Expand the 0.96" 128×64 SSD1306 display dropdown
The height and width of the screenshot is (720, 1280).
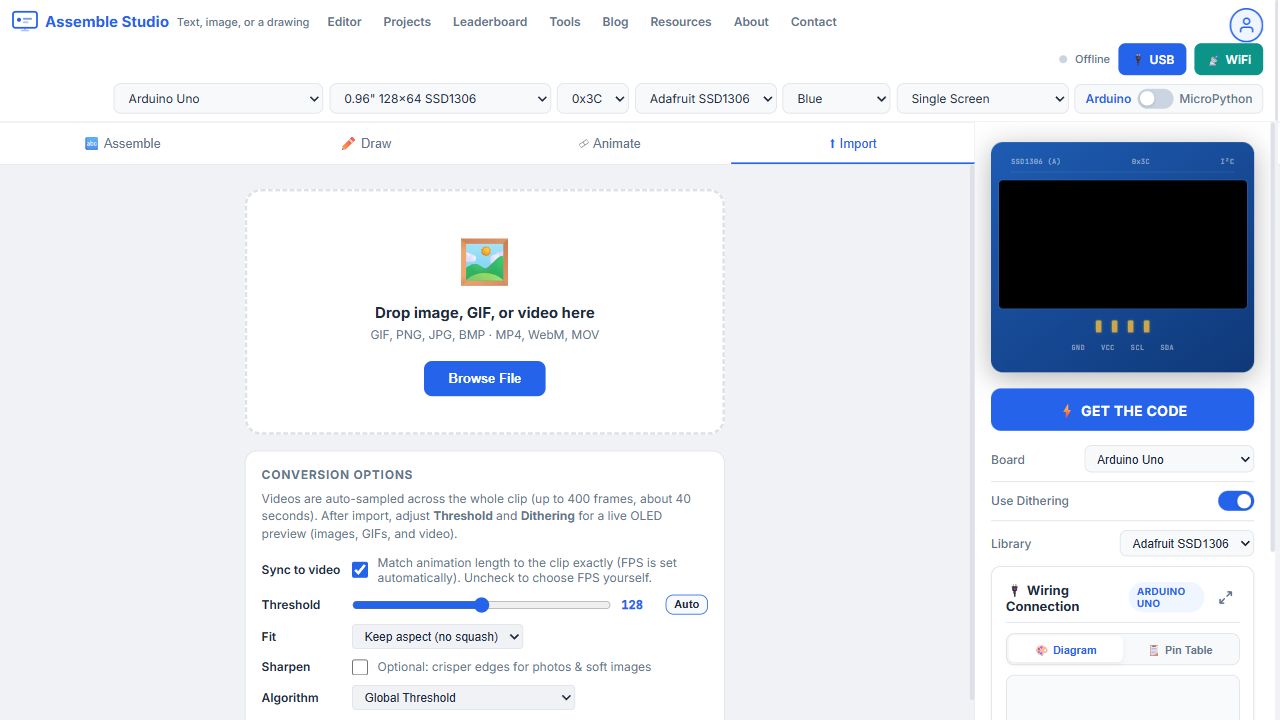click(440, 99)
